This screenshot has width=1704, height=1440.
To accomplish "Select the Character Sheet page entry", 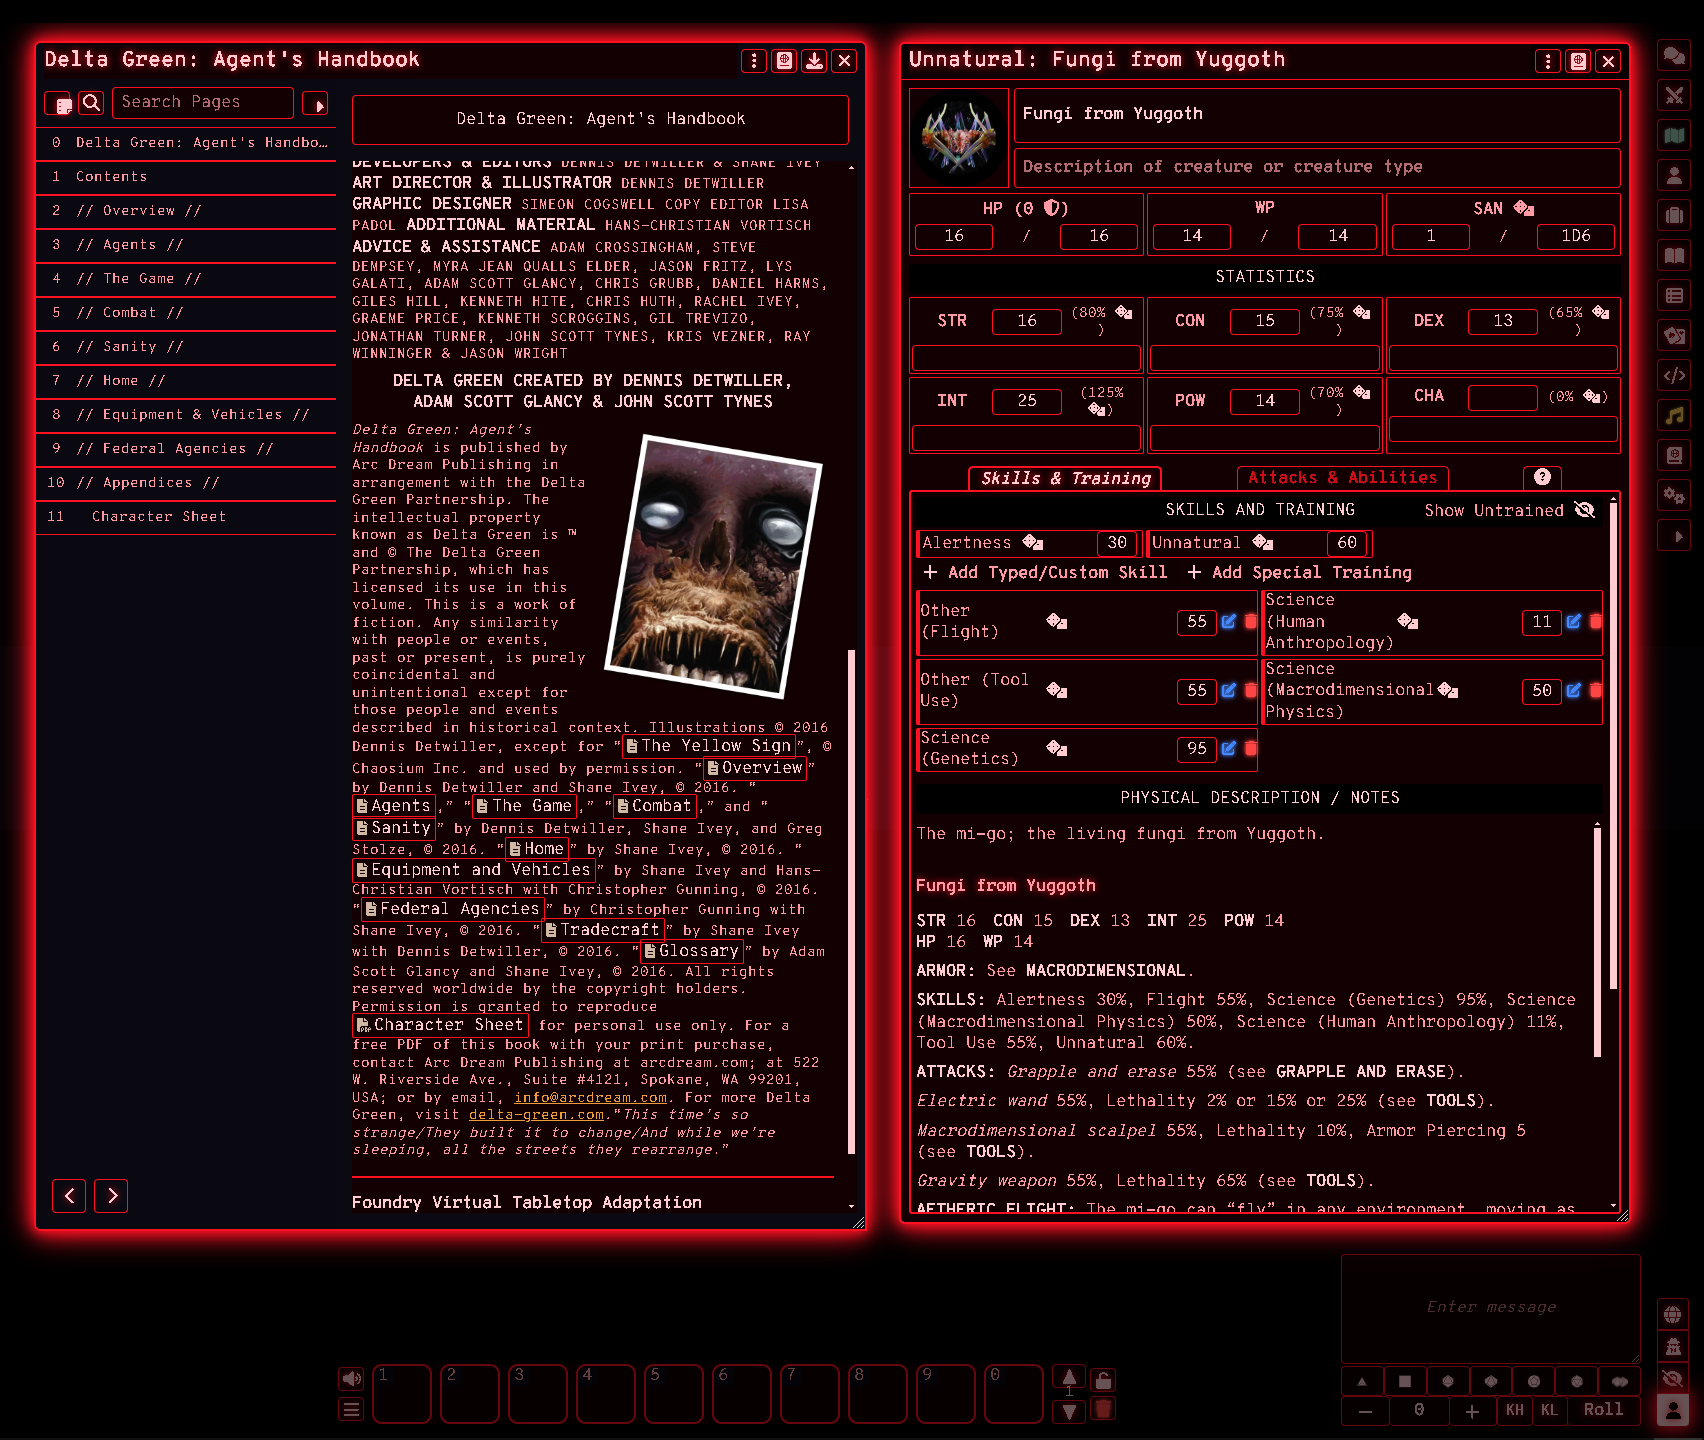I will (x=186, y=516).
